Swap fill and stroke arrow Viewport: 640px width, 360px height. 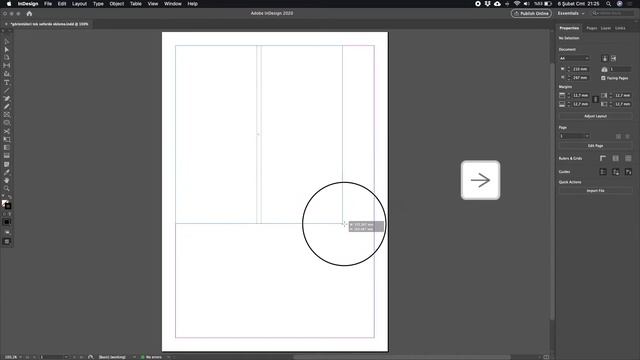tap(10, 198)
